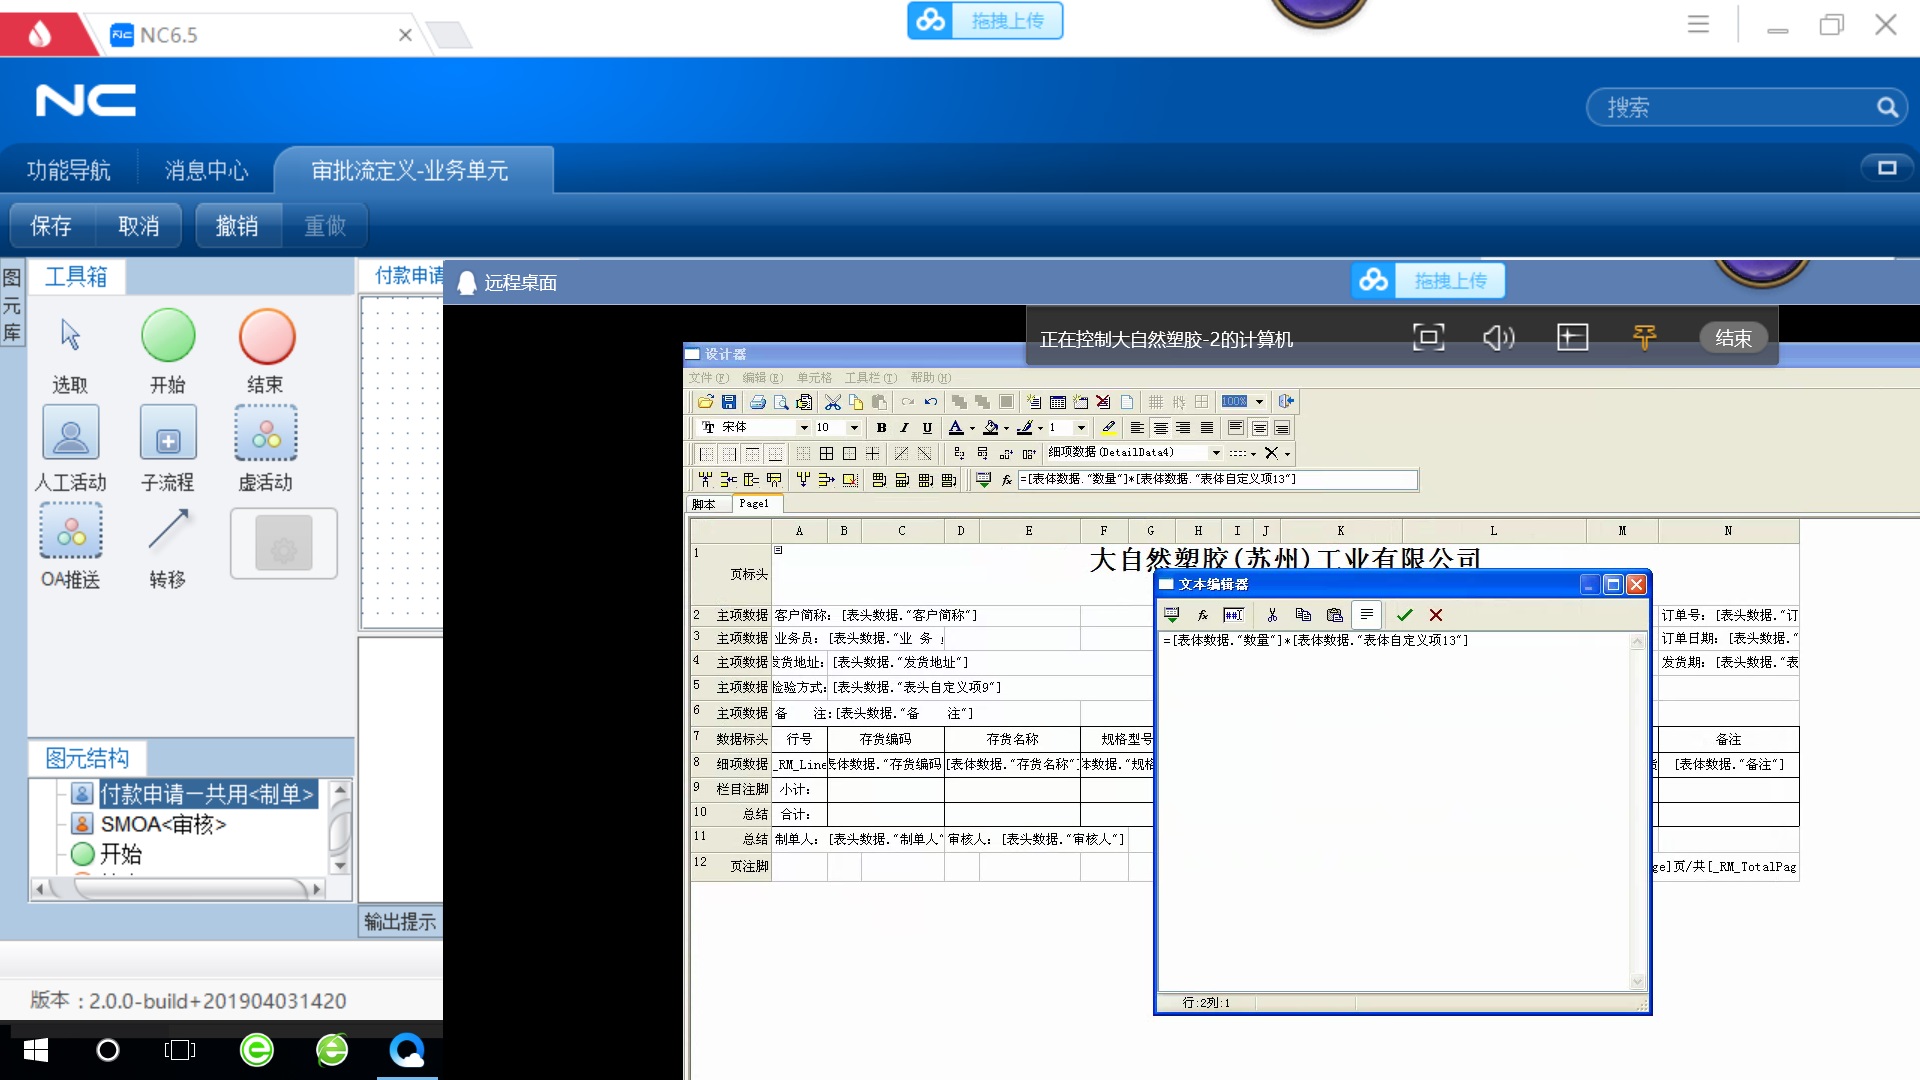Click the confirm green checkmark in 文本编辑器
The image size is (1920, 1080).
pyautogui.click(x=1404, y=615)
